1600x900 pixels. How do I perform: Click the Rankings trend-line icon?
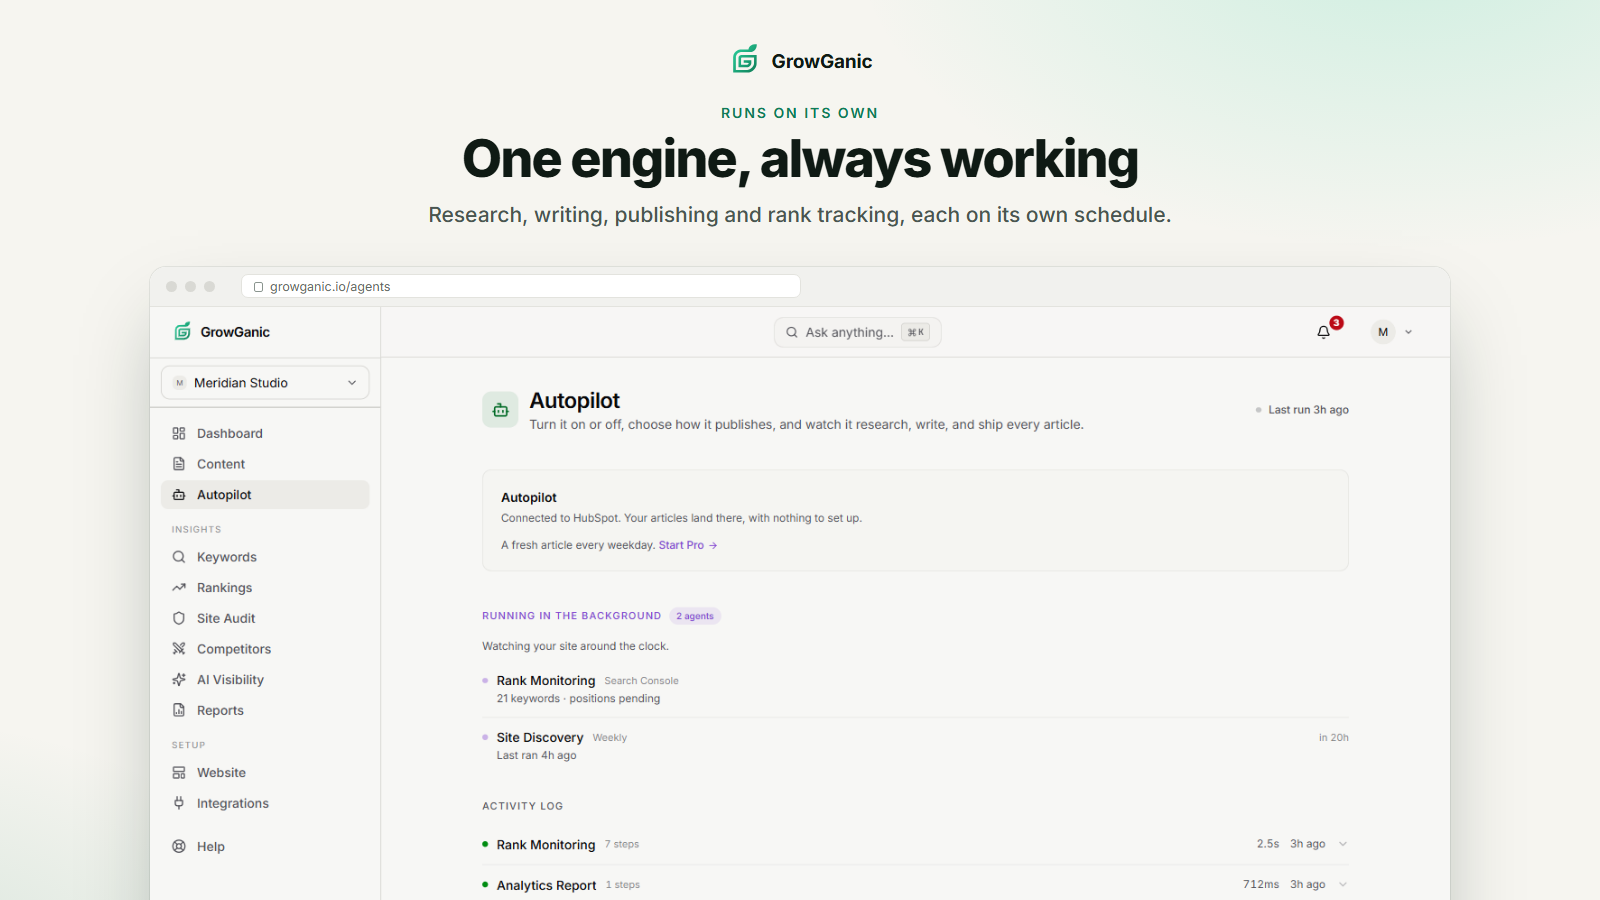179,588
